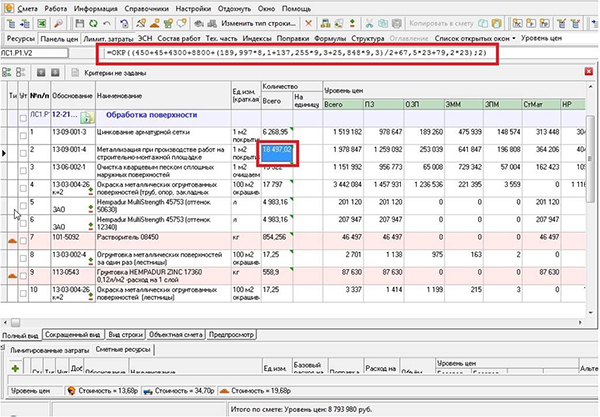The height and width of the screenshot is (417, 600).
Task: Tick the checkbox for row 7 Растворитель 08450
Action: tap(23, 241)
